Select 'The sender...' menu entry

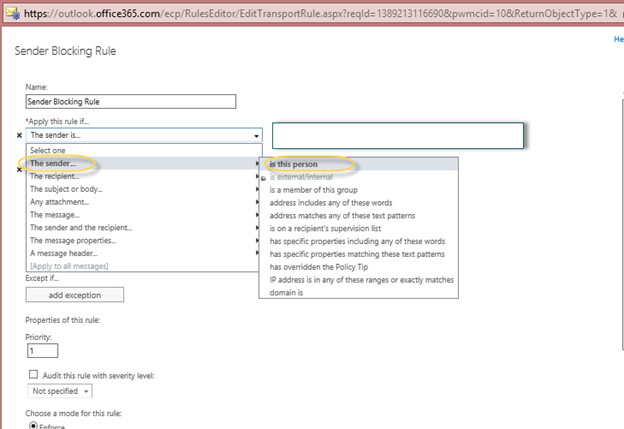tap(142, 163)
